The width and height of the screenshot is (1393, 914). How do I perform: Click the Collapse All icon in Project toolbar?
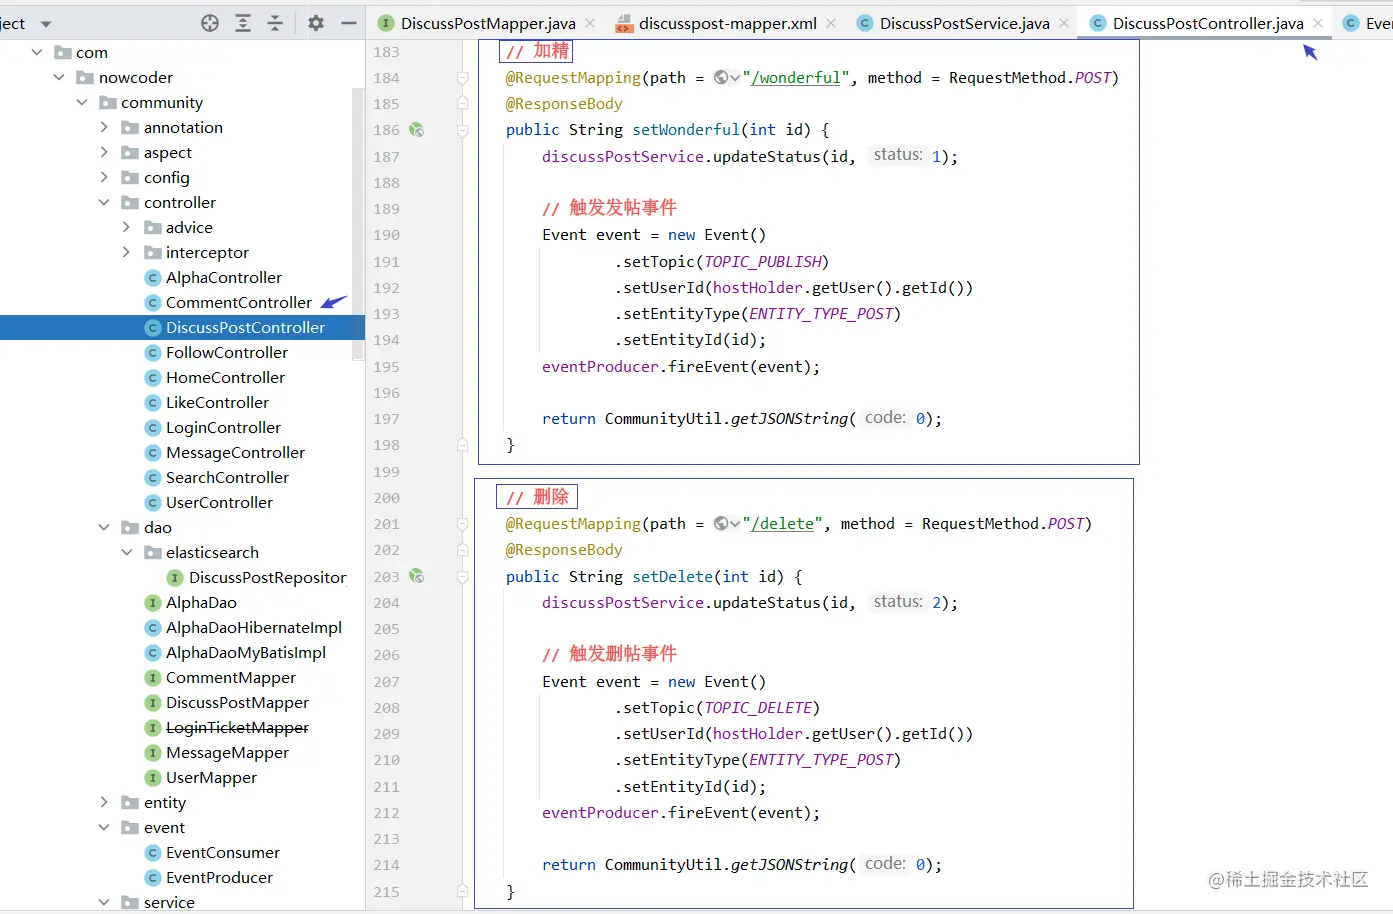tap(275, 23)
